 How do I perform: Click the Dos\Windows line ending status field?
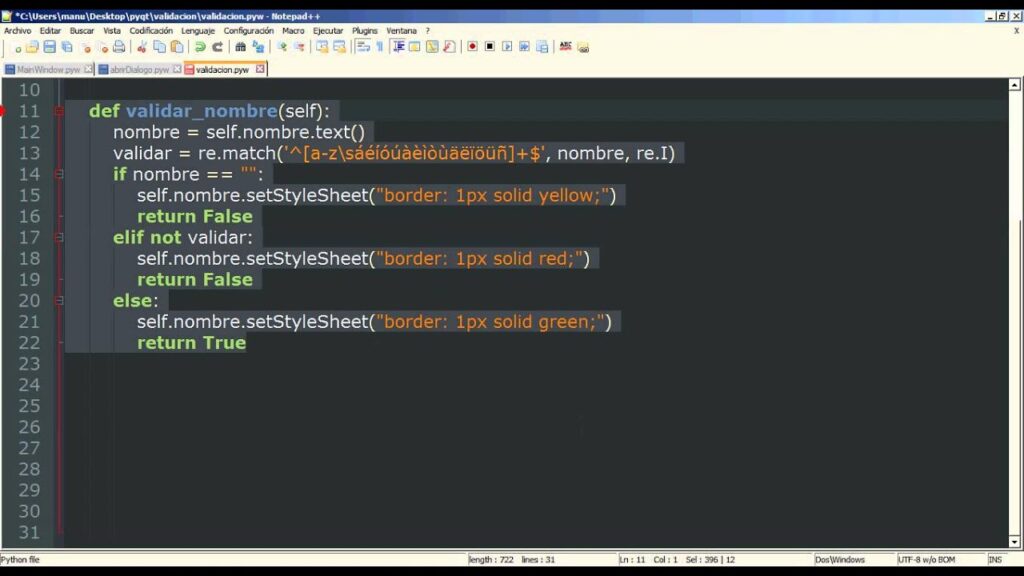pyautogui.click(x=840, y=559)
